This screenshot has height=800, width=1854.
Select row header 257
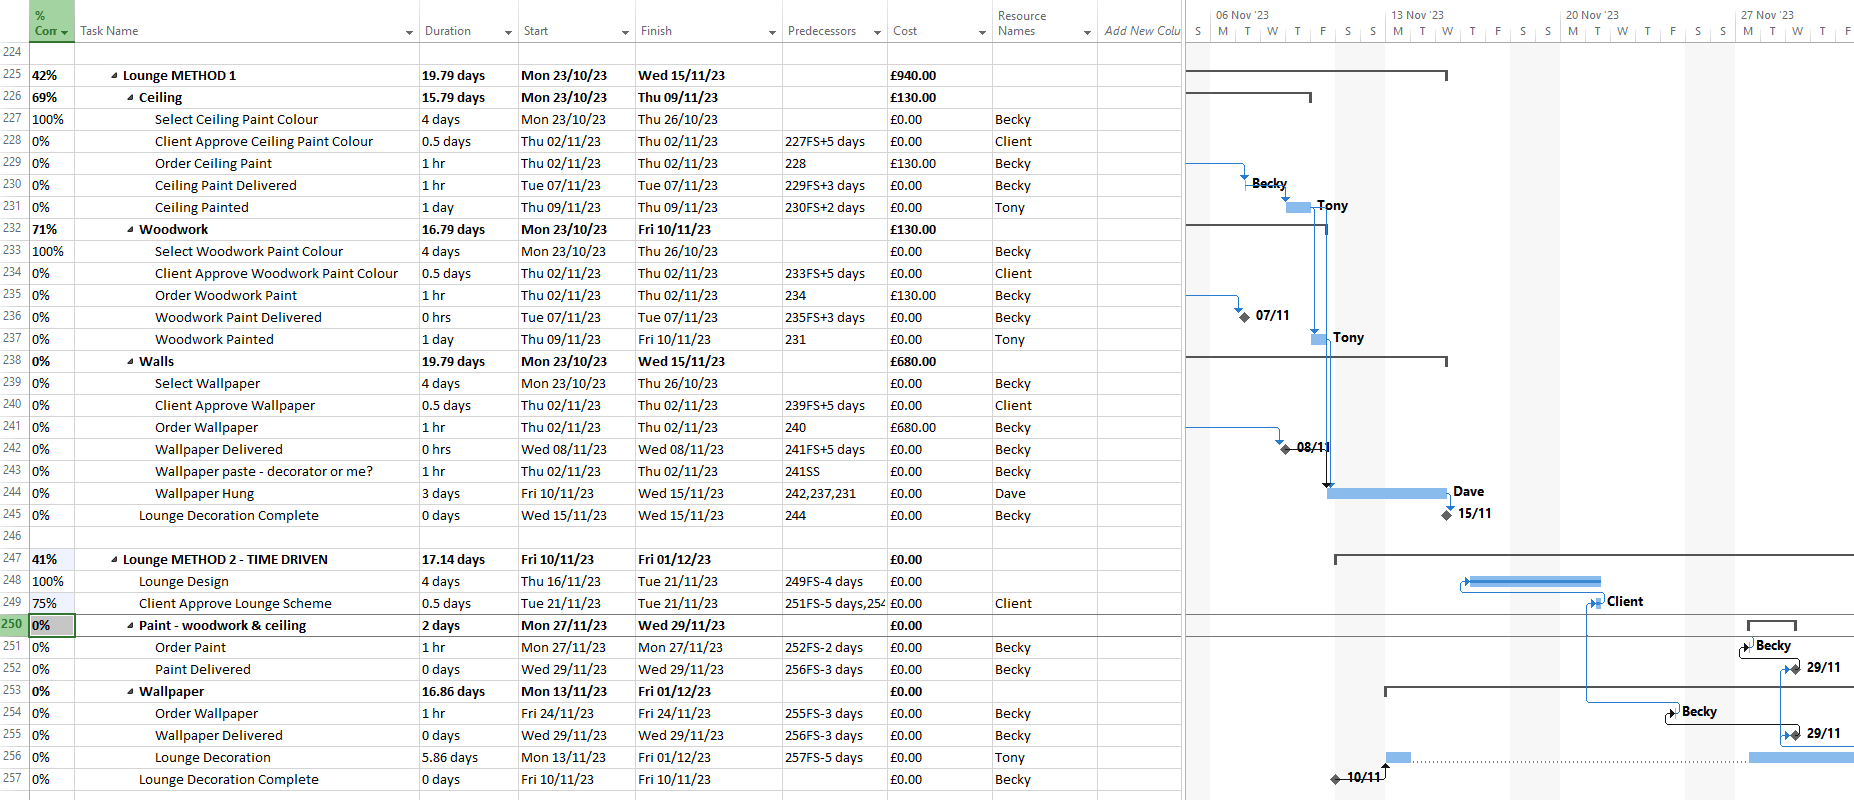pos(13,778)
